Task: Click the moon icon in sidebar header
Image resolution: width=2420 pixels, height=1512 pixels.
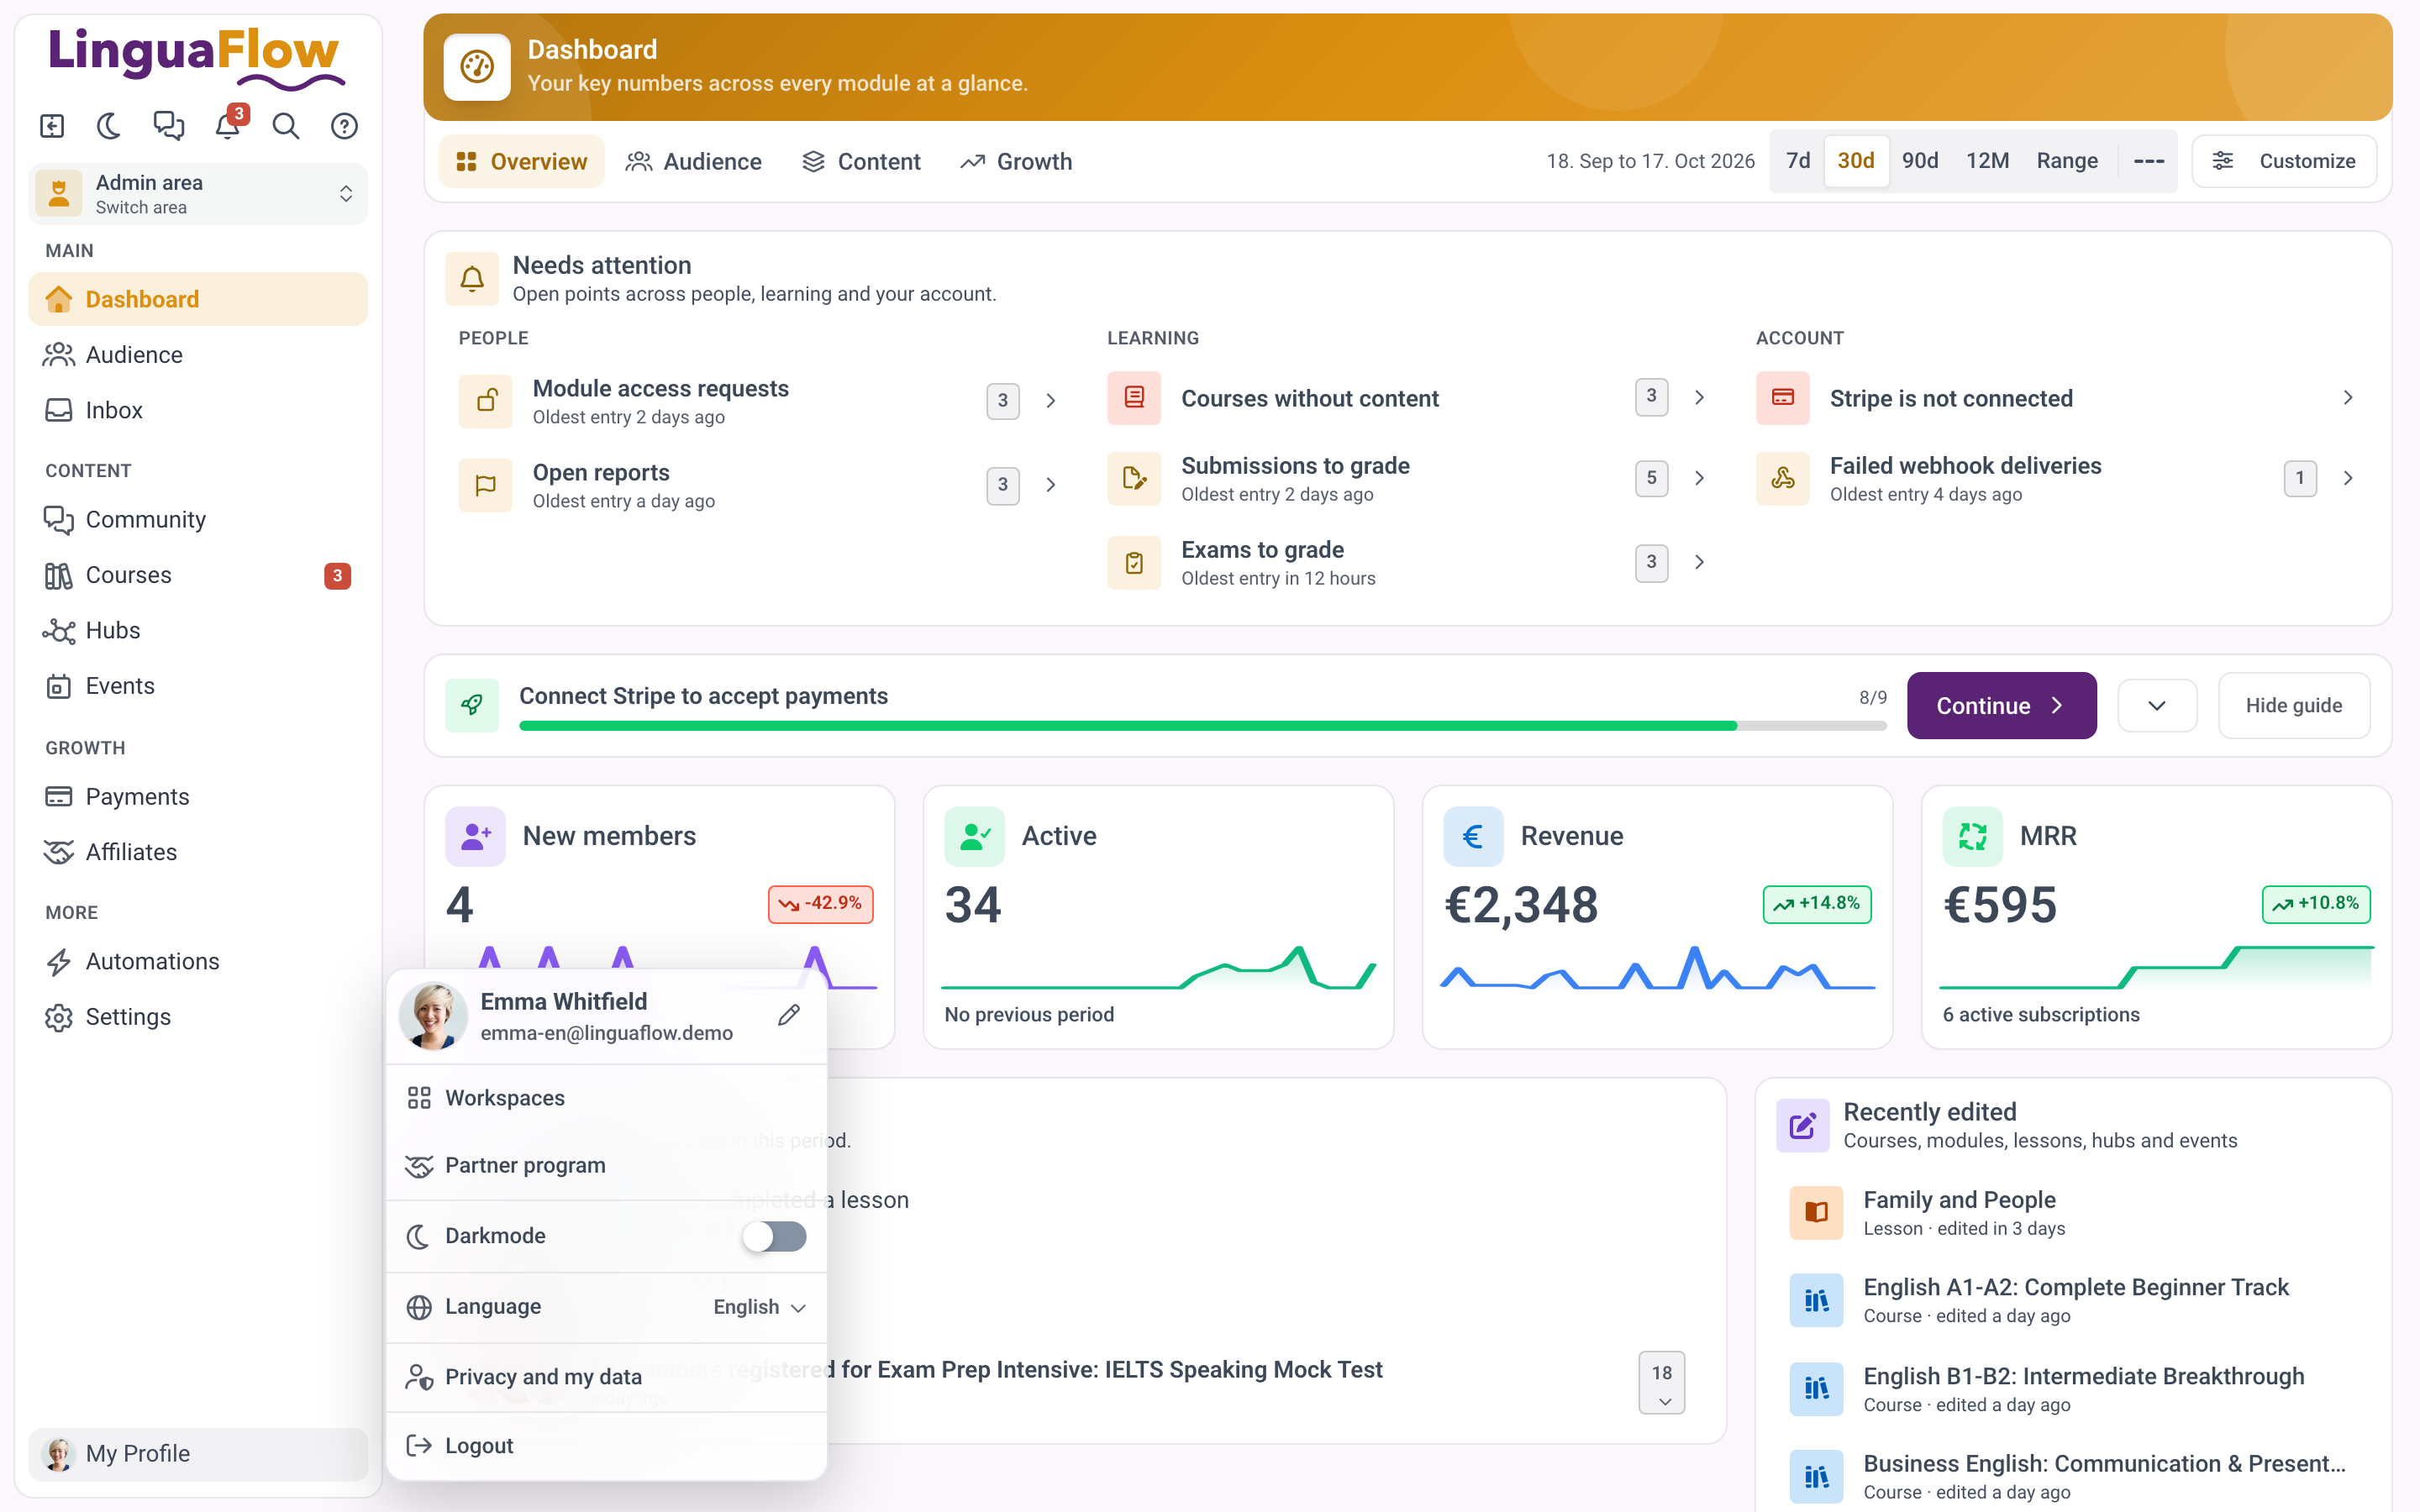Action: (x=110, y=126)
